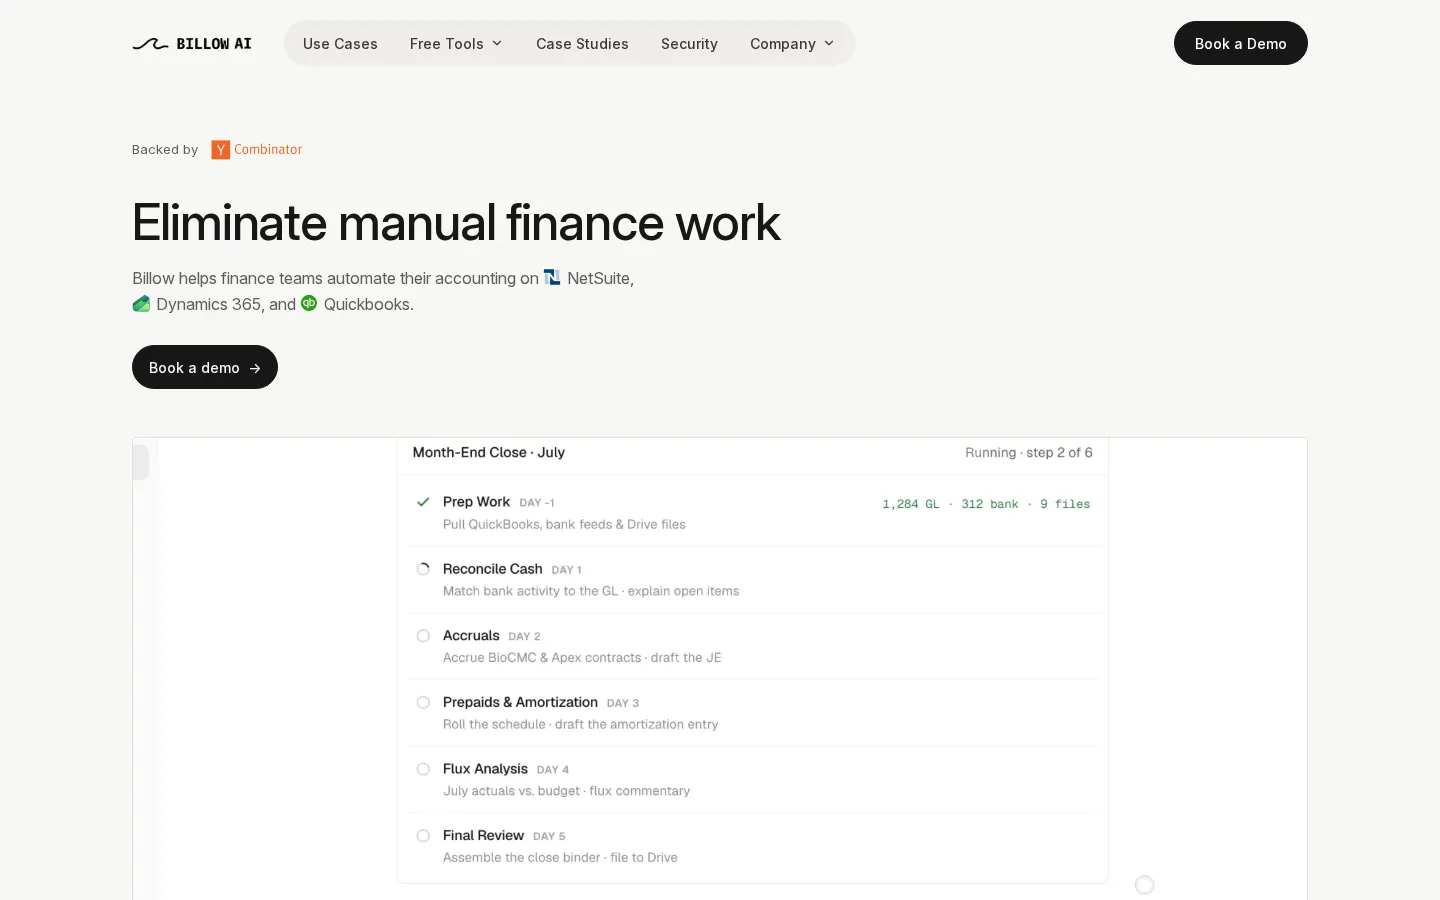
Task: Click the Company chevron arrow
Action: (829, 44)
